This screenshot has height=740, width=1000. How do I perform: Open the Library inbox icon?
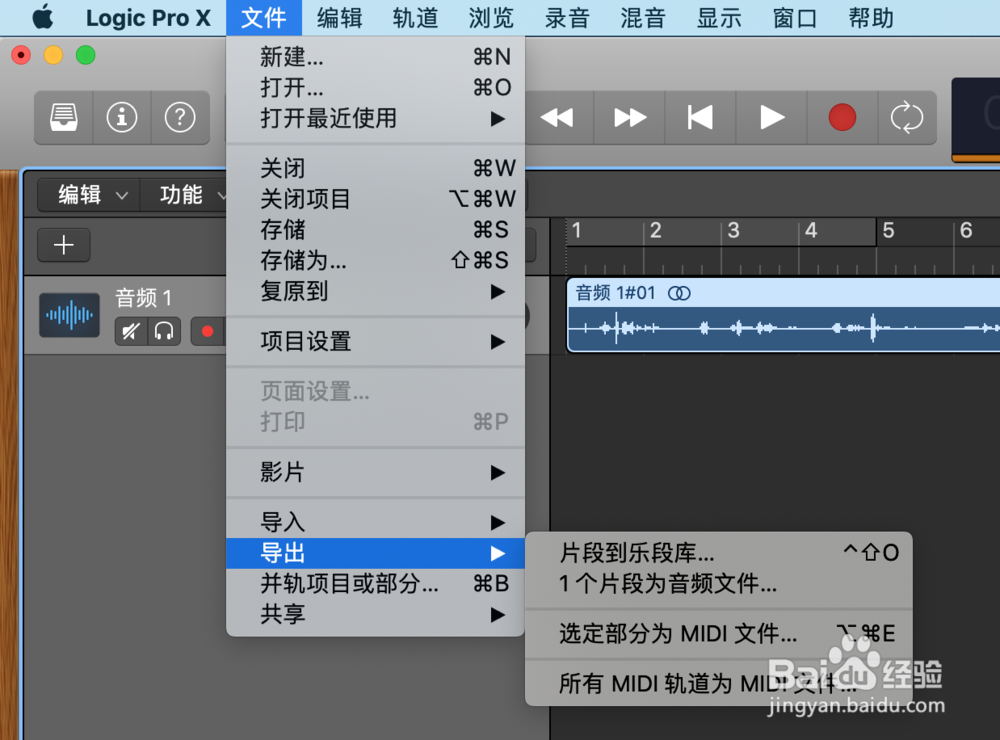tap(64, 117)
